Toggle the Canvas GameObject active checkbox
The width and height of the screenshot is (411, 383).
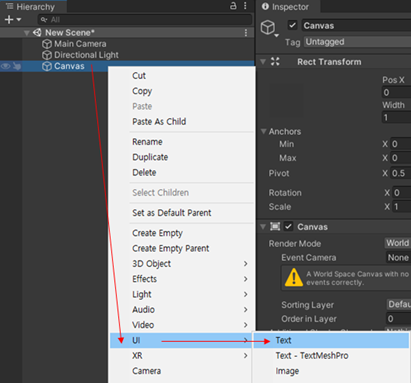click(x=292, y=25)
